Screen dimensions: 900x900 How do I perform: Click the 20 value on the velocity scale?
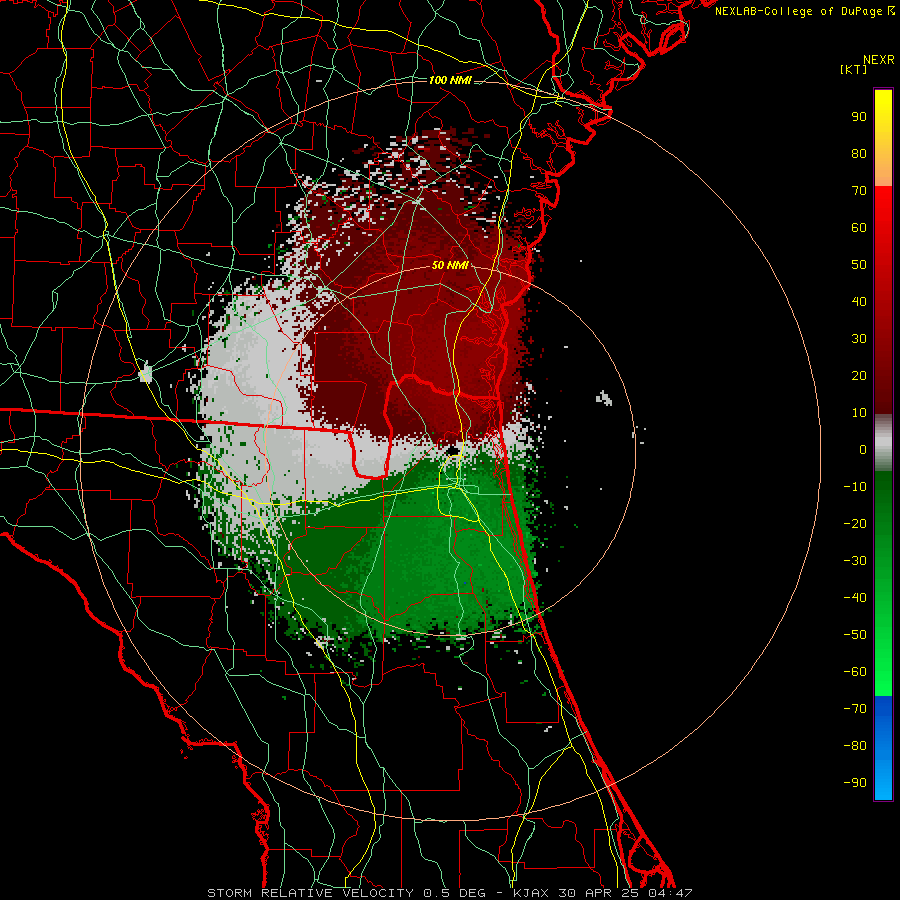(859, 375)
